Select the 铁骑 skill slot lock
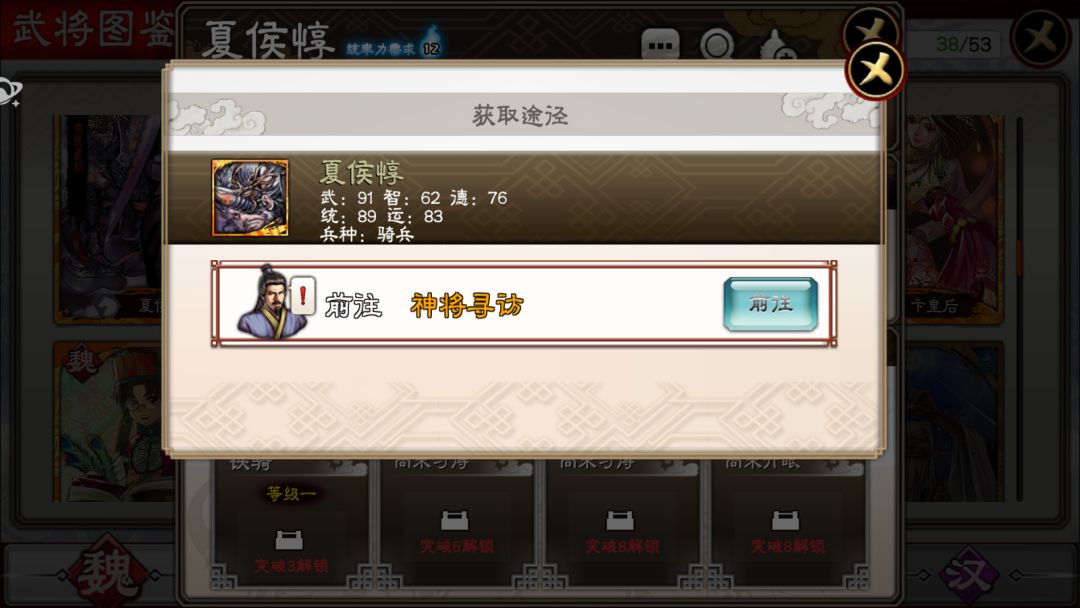This screenshot has height=608, width=1080. (x=289, y=541)
